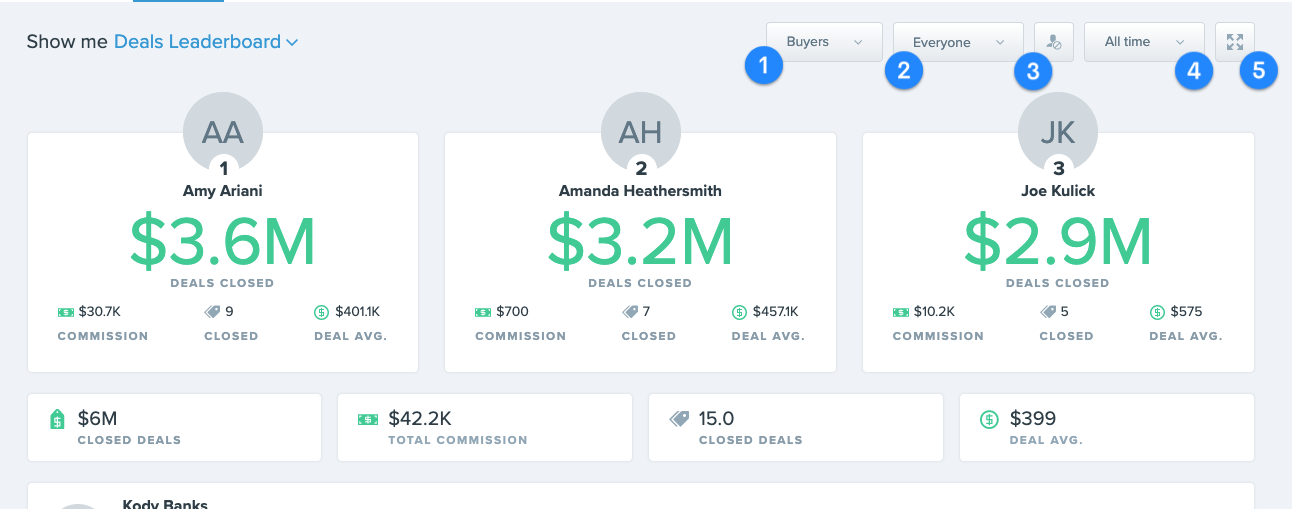Open the All time date range dropdown
1292x509 pixels.
(x=1144, y=42)
